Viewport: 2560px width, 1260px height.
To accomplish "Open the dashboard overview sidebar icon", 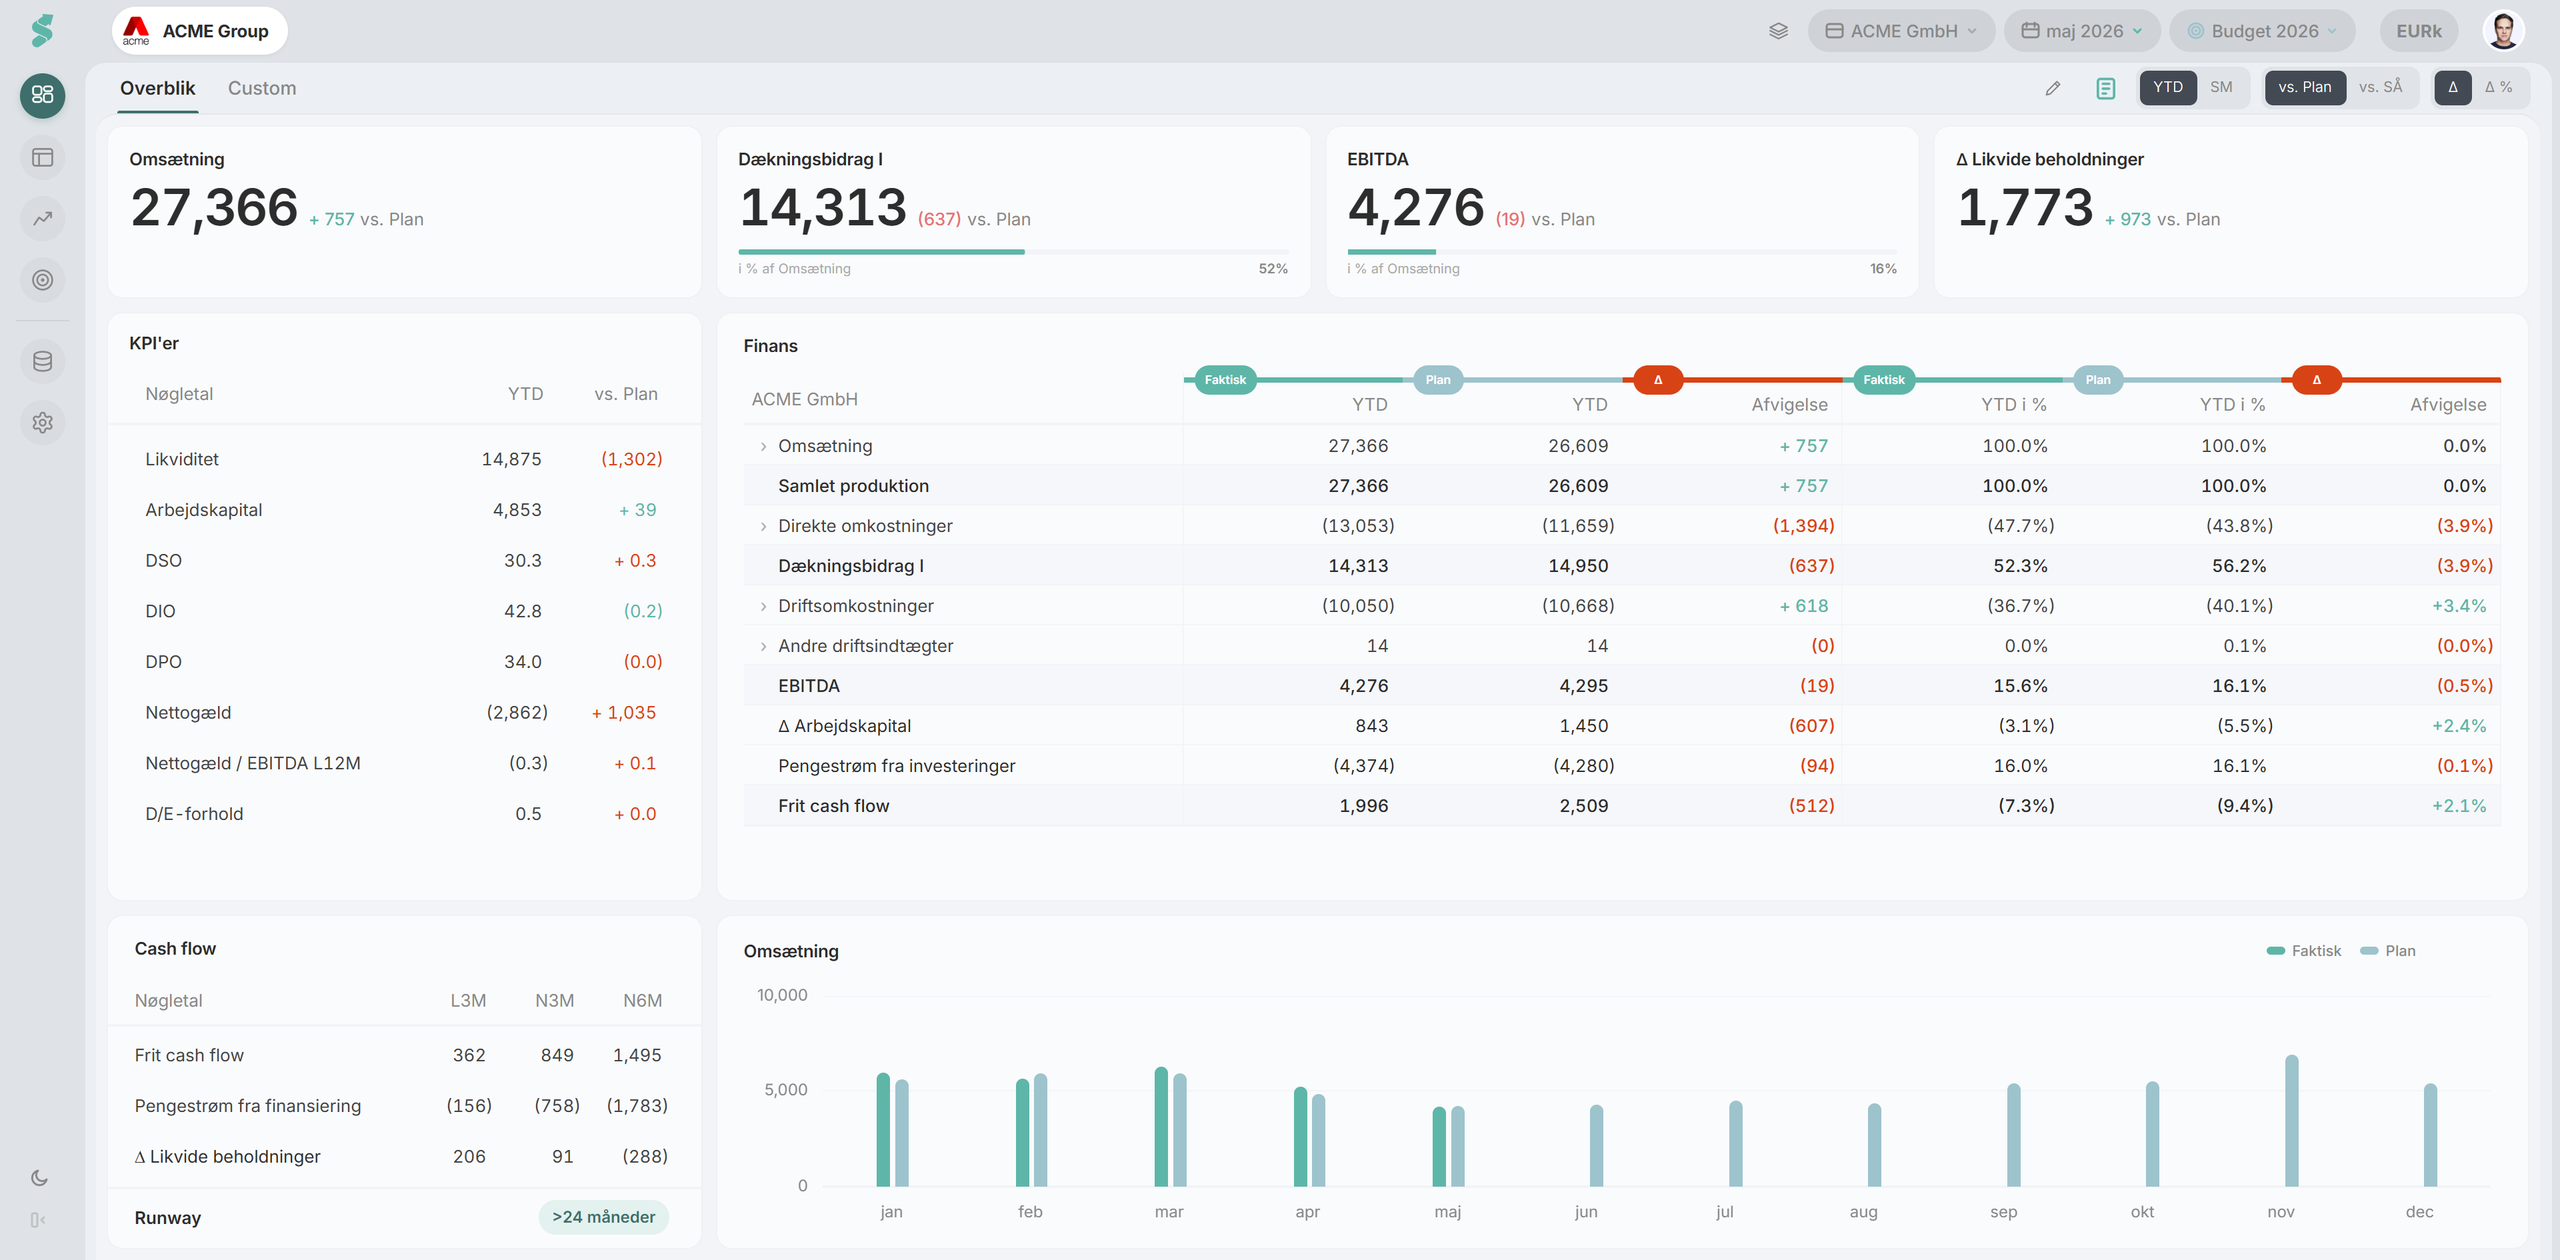I will (x=42, y=95).
